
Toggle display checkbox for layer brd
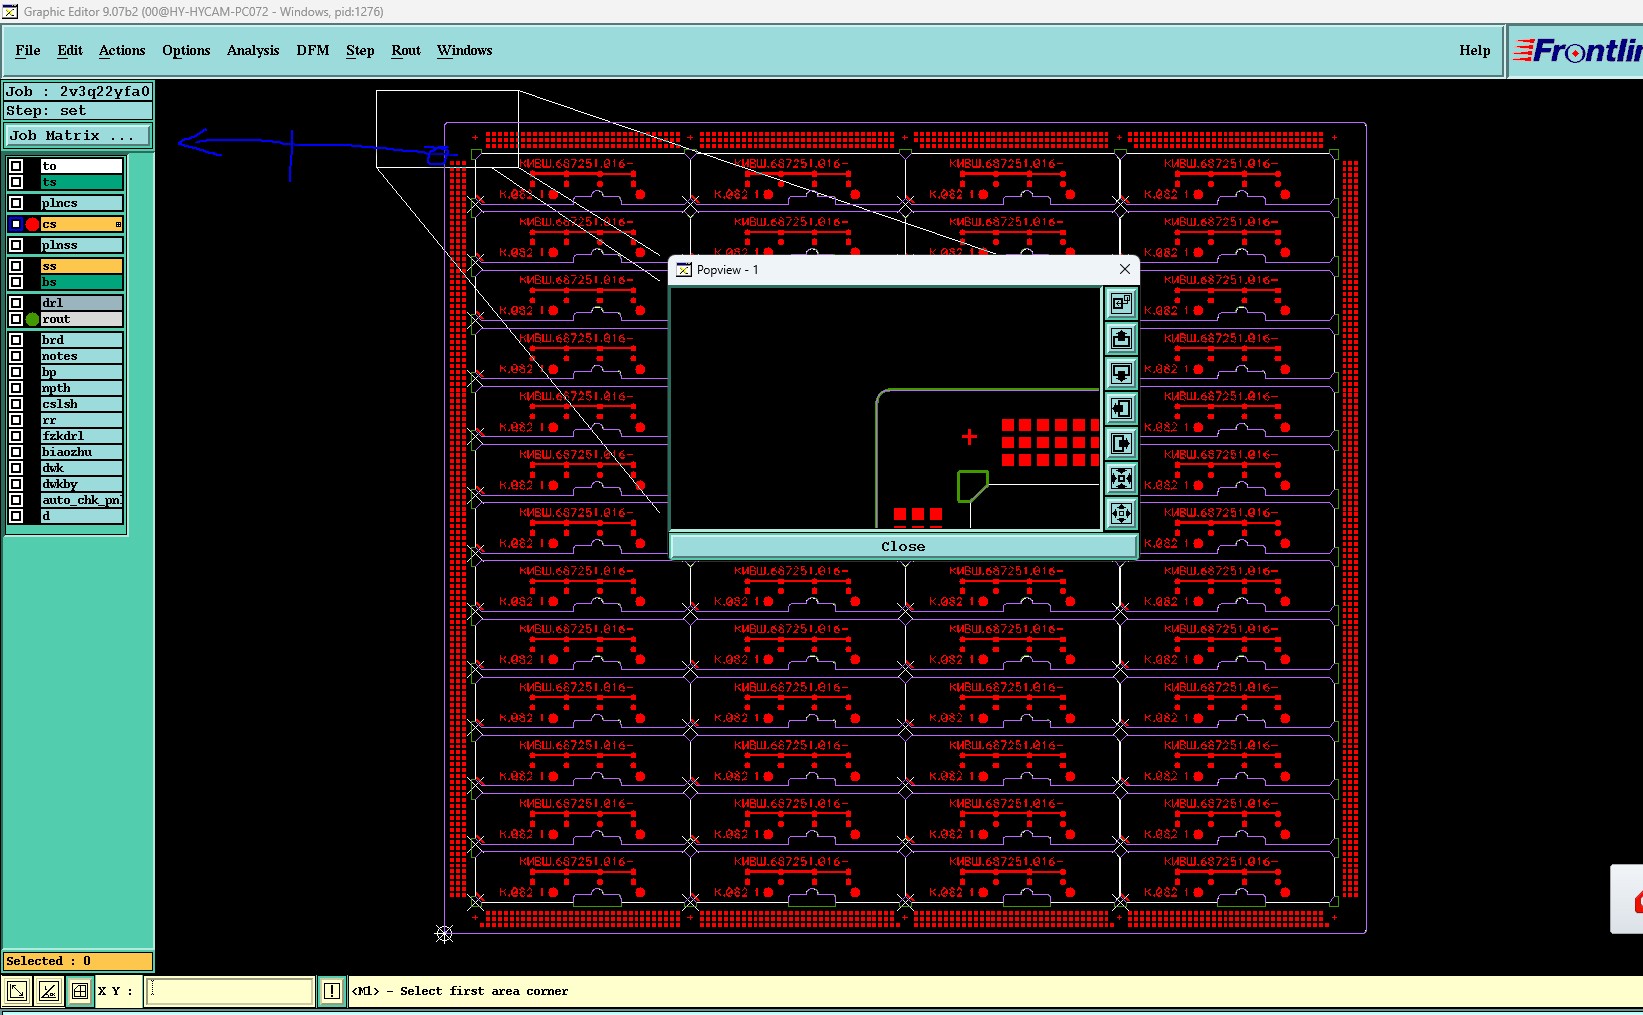click(x=16, y=340)
